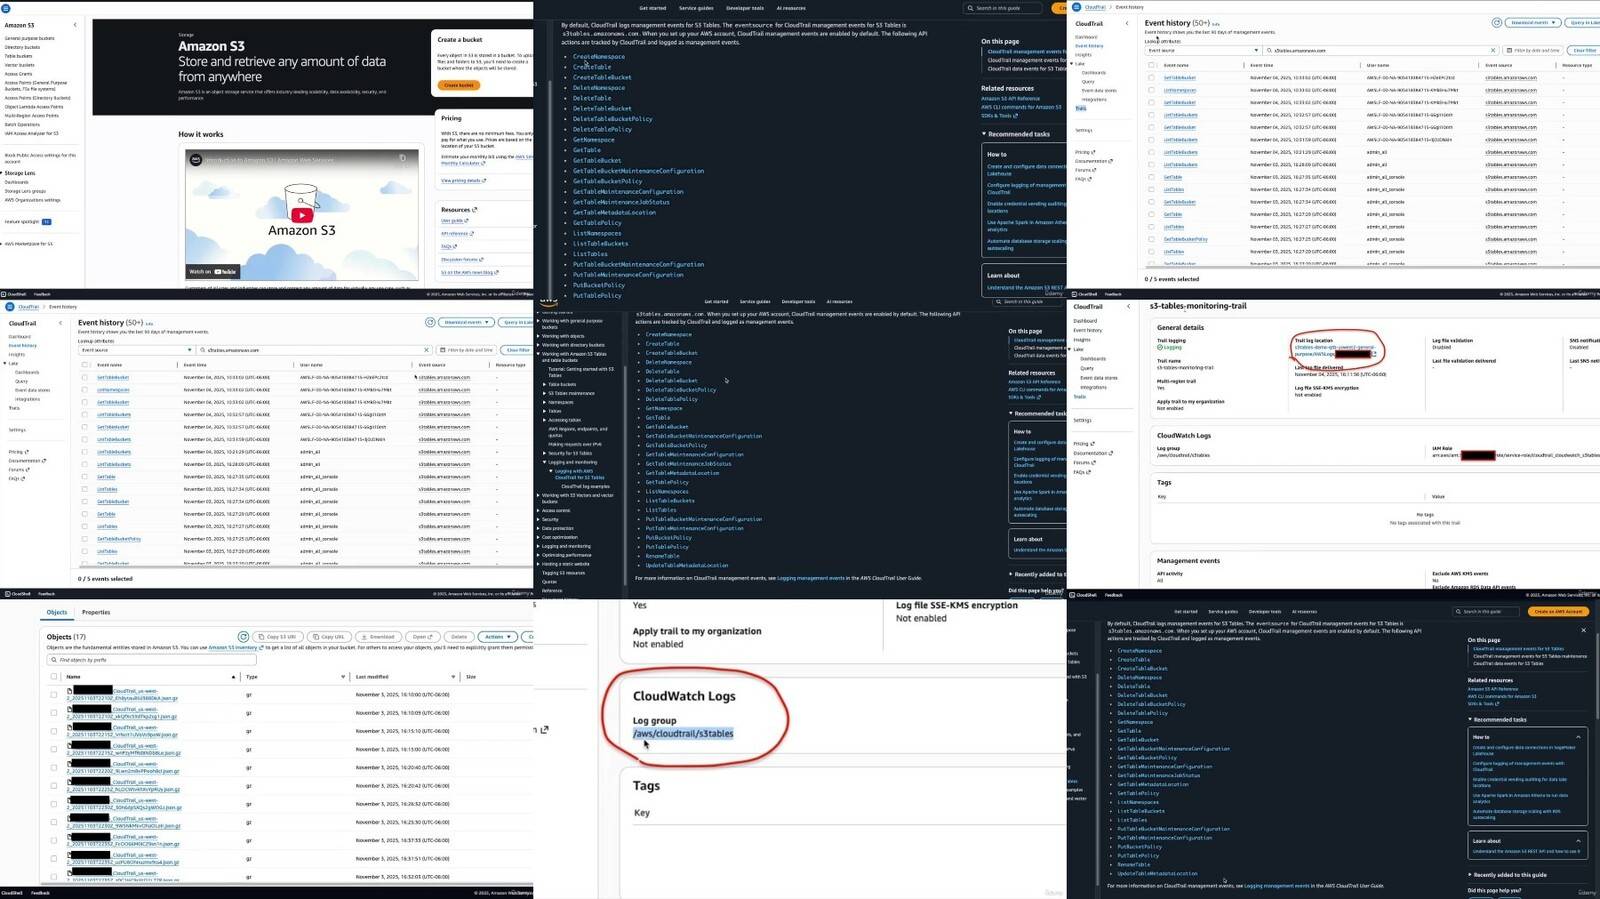1600x899 pixels.
Task: Tick checkbox for object modified at 16:20:40
Action: [54, 768]
